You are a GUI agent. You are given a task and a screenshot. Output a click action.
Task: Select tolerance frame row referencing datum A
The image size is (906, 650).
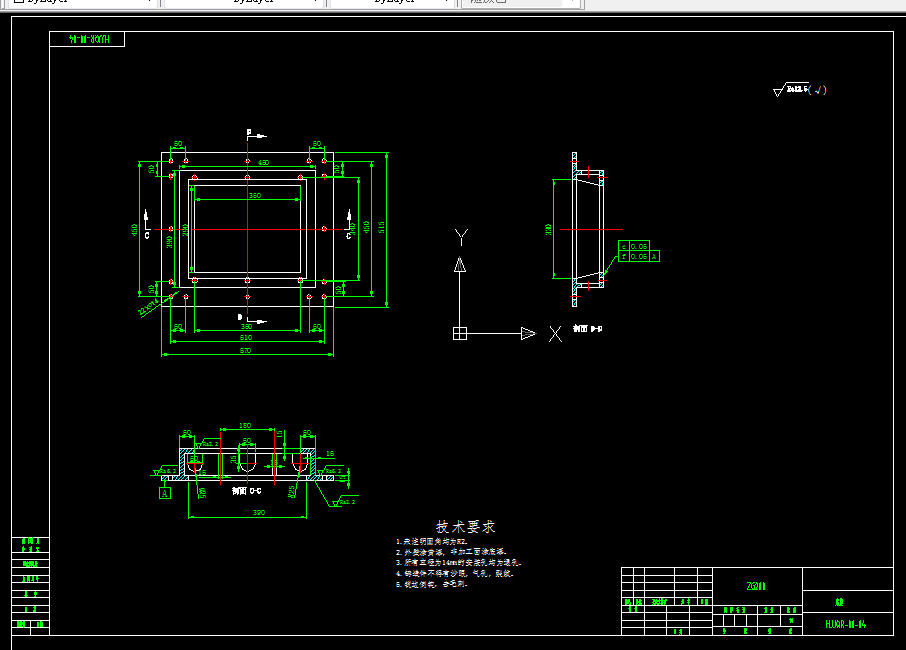(x=638, y=257)
